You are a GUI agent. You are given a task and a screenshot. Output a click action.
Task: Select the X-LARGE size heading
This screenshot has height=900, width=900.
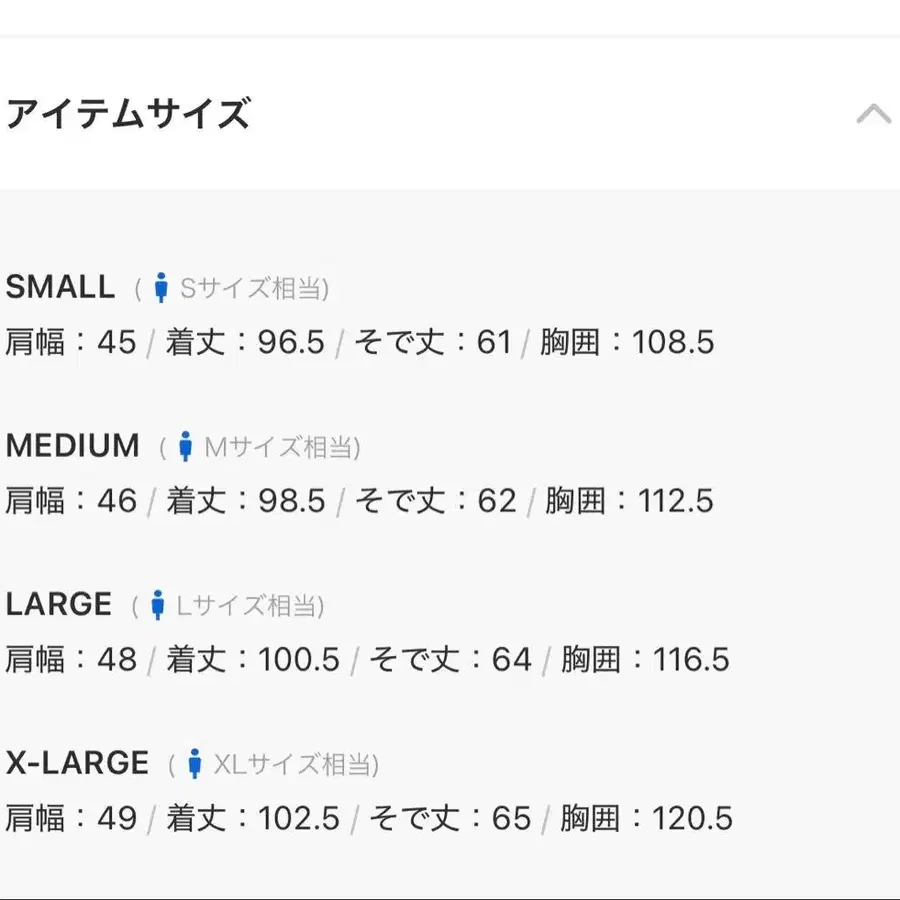tap(77, 763)
